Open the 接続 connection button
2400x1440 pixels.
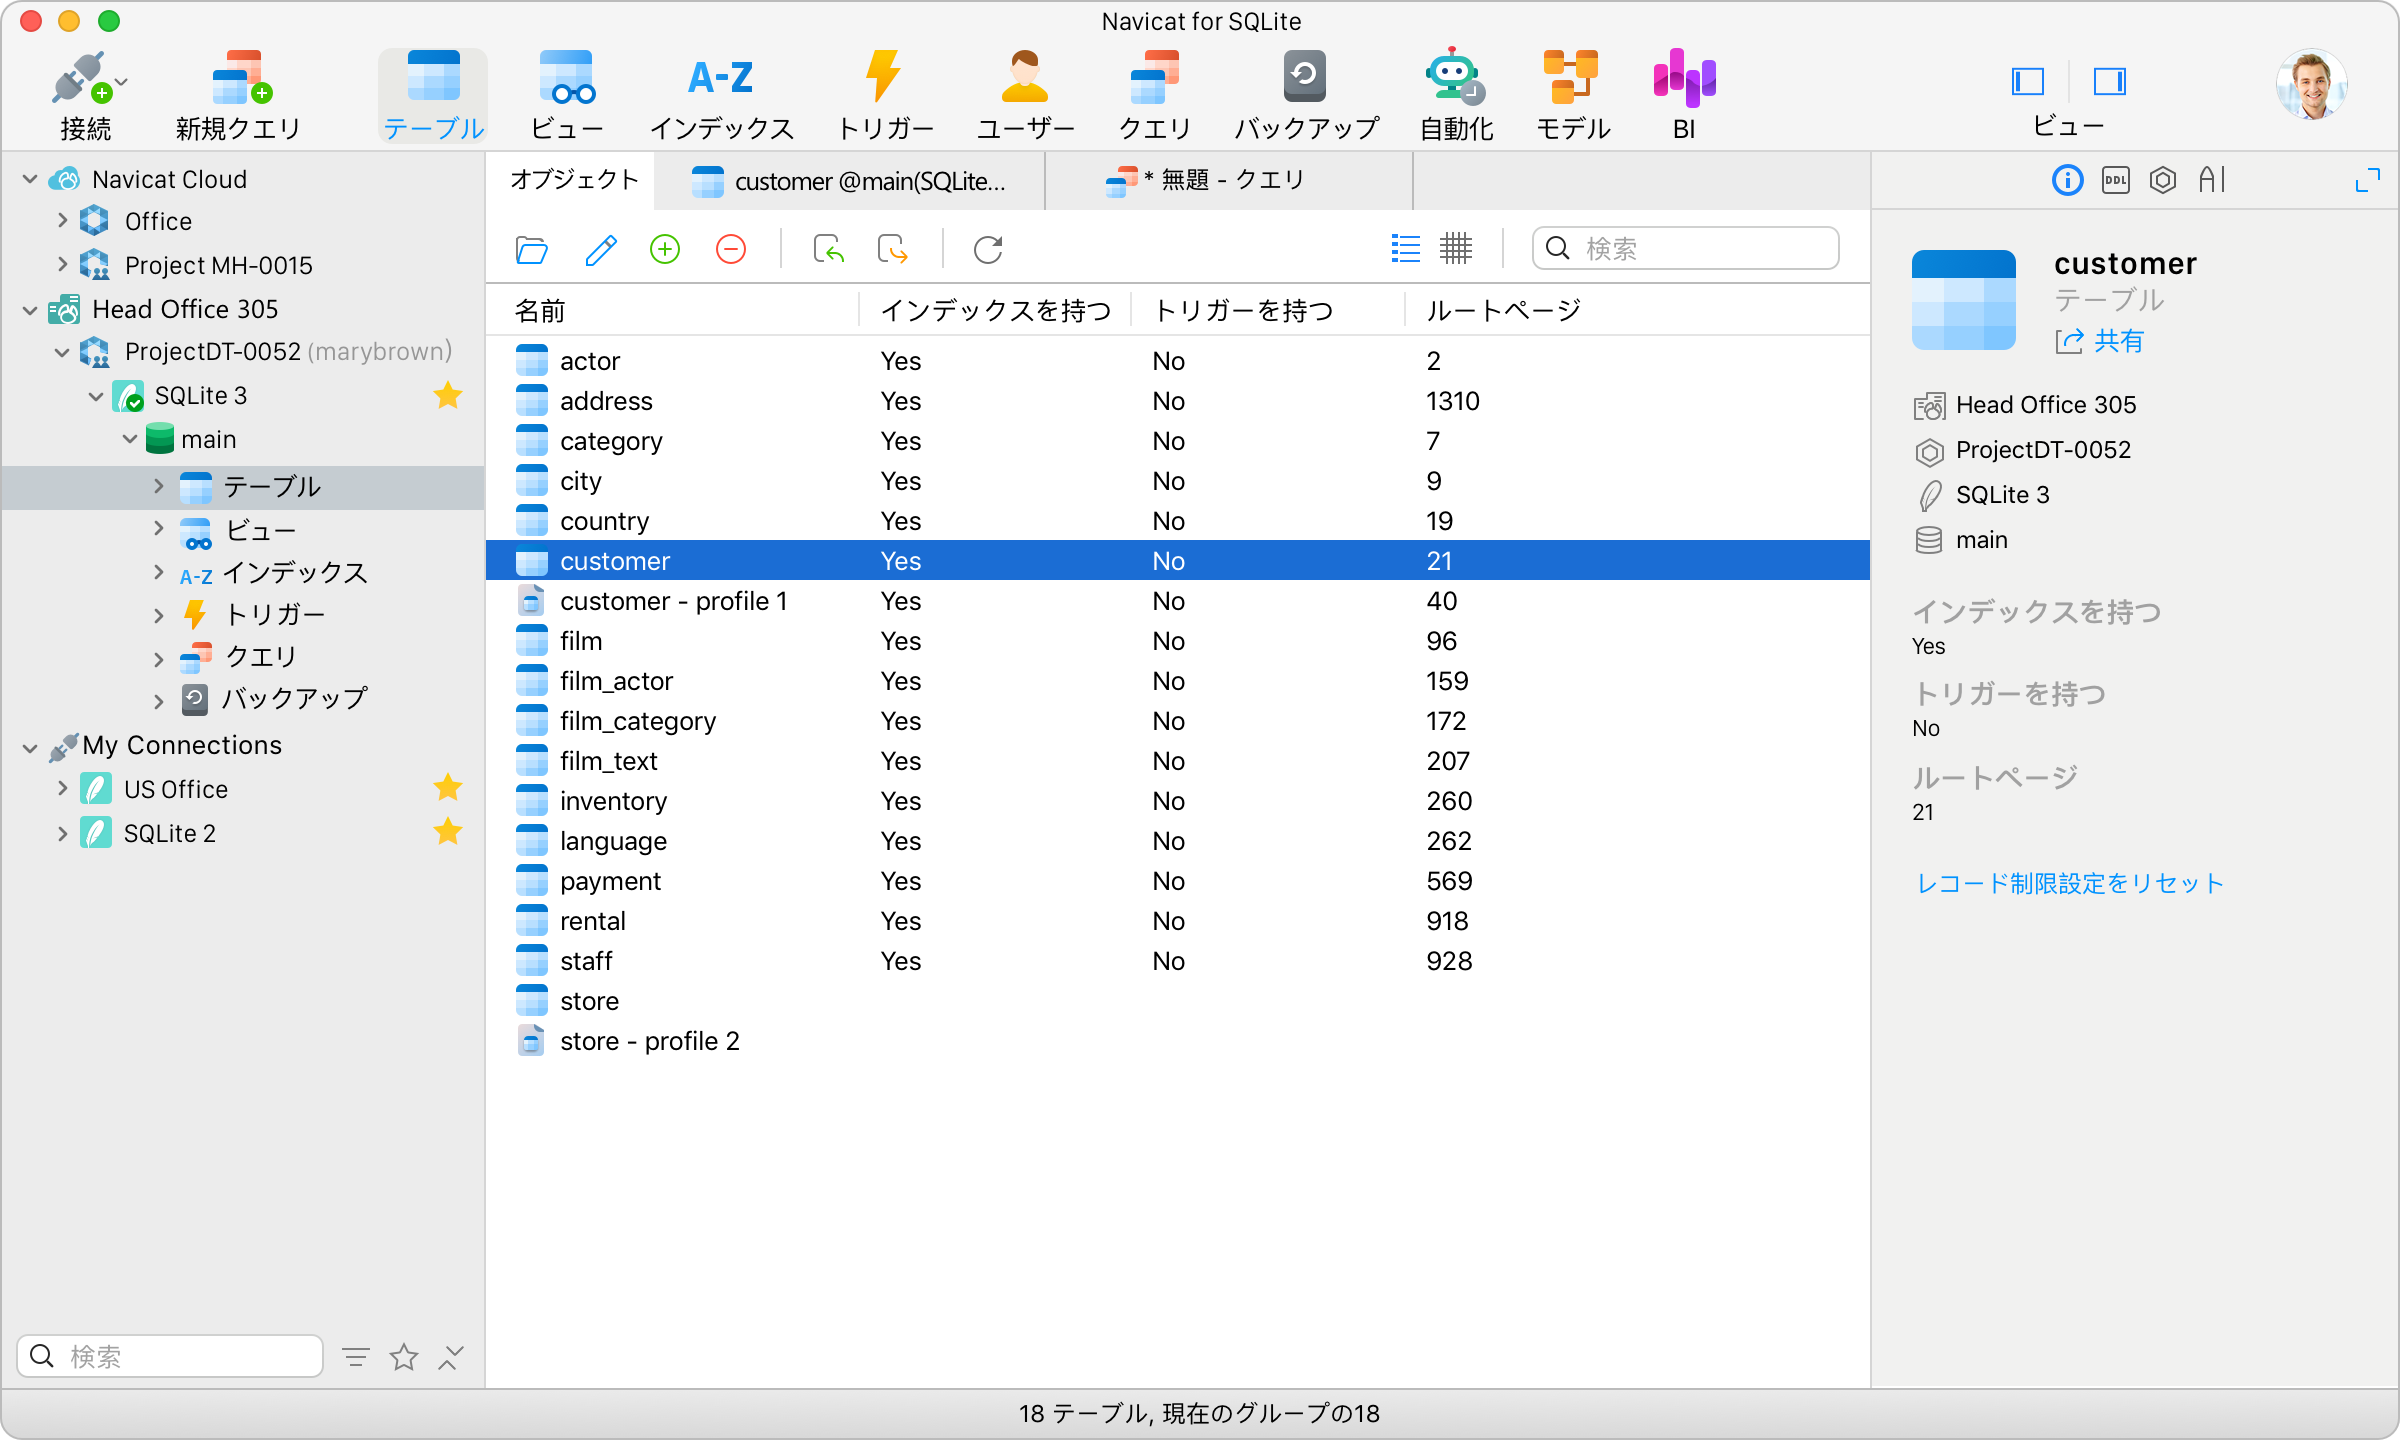pyautogui.click(x=86, y=95)
